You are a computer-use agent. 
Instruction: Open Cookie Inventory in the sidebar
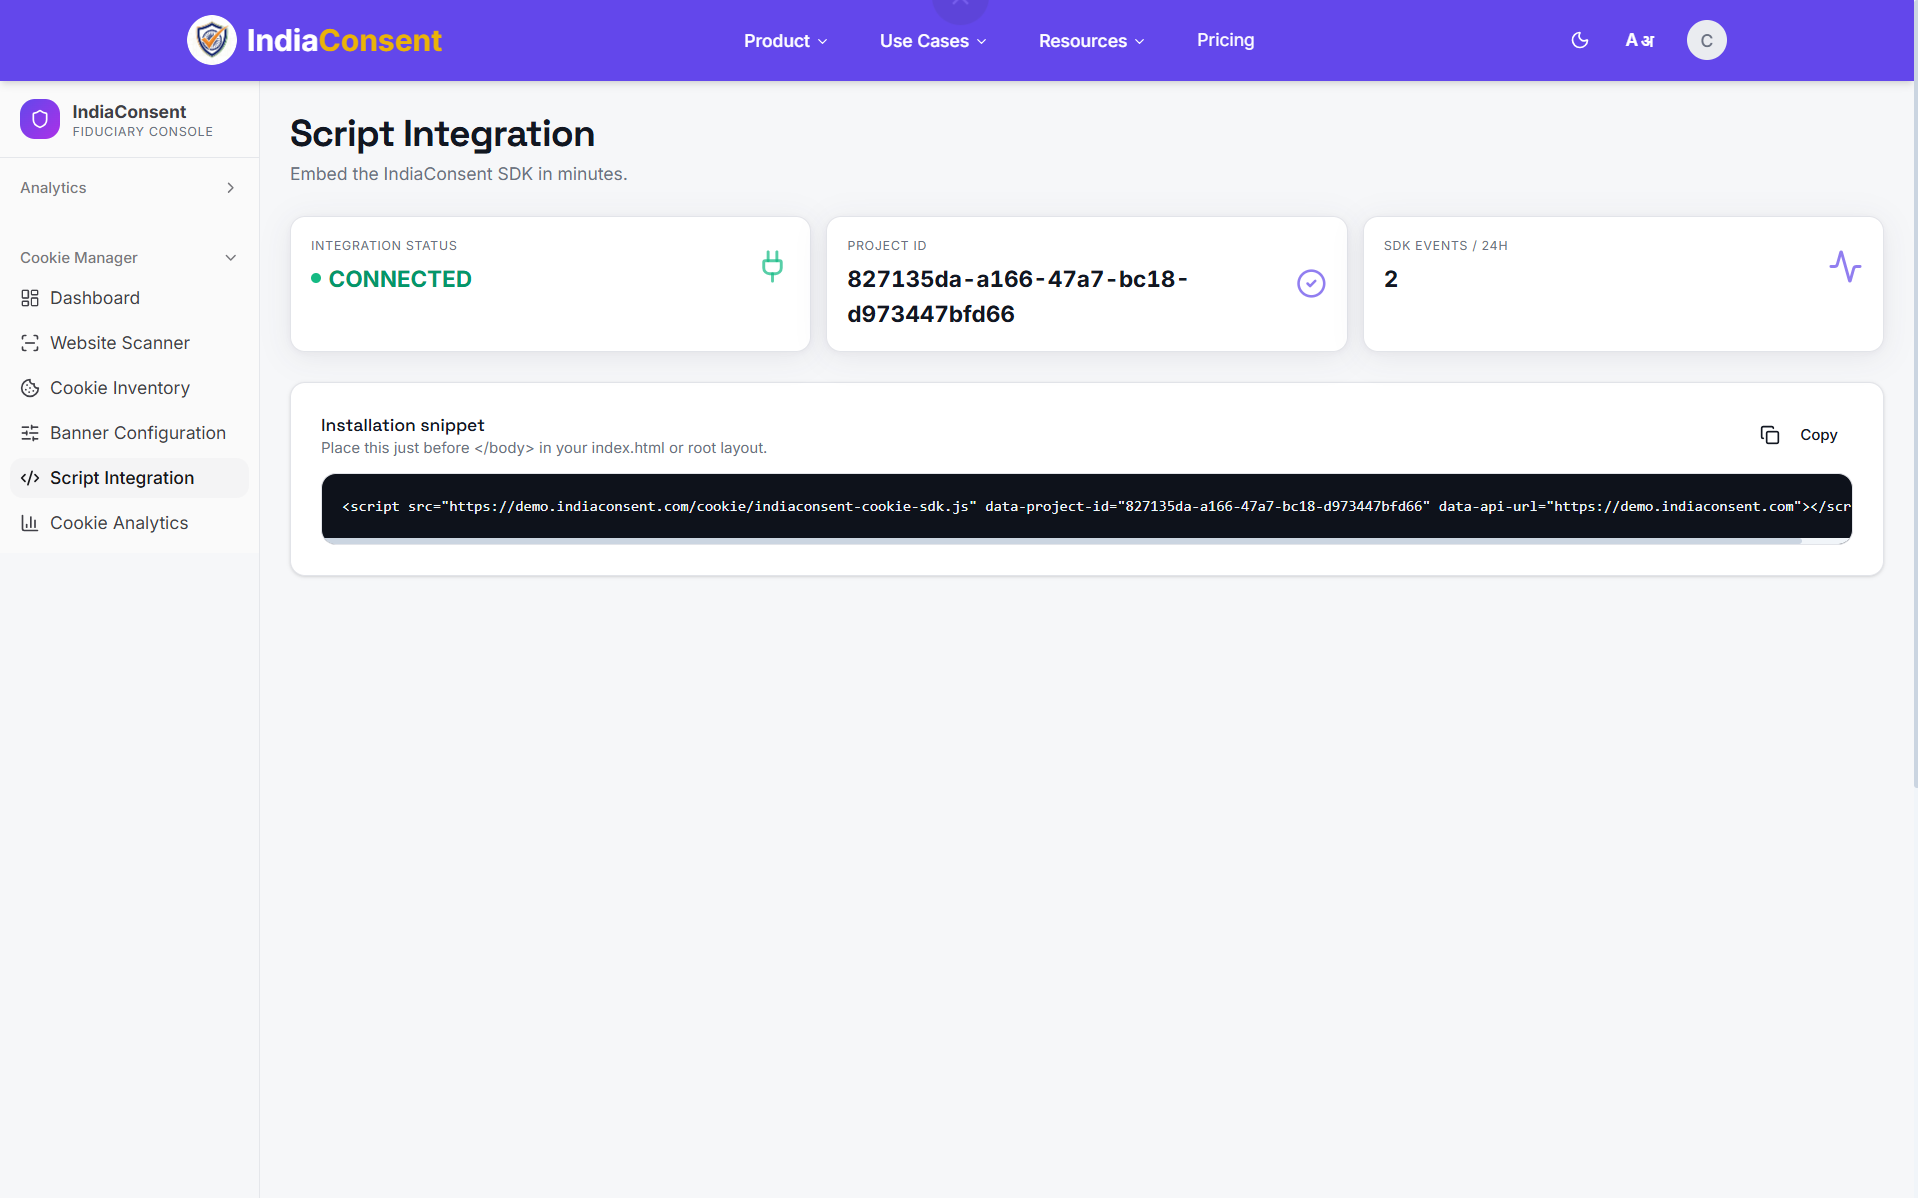pos(129,388)
